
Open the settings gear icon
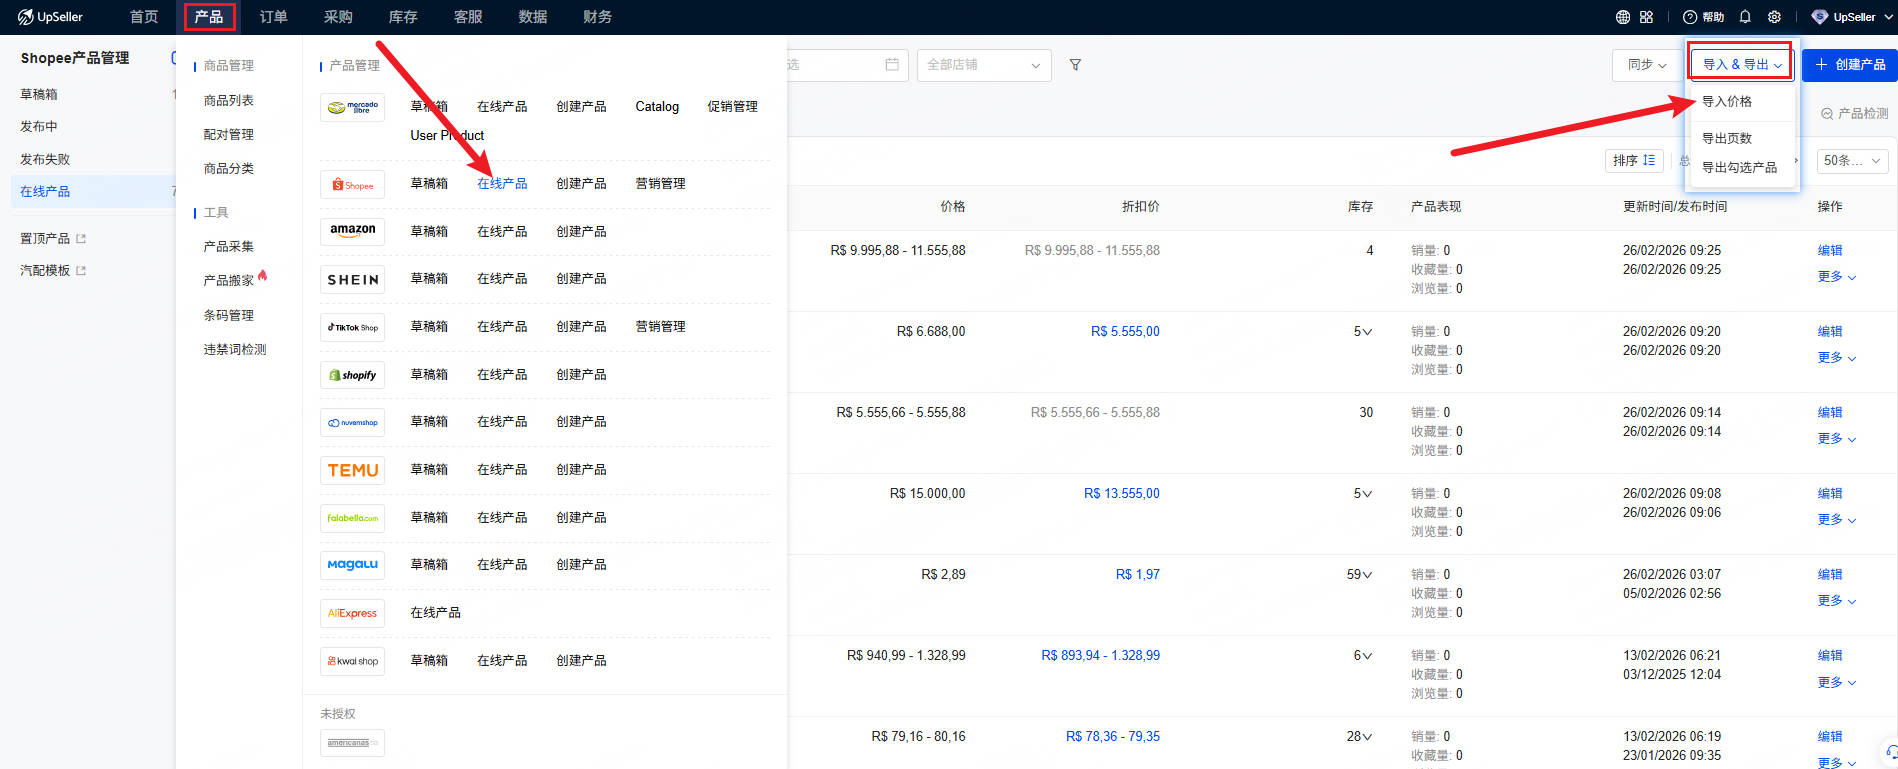[1774, 17]
